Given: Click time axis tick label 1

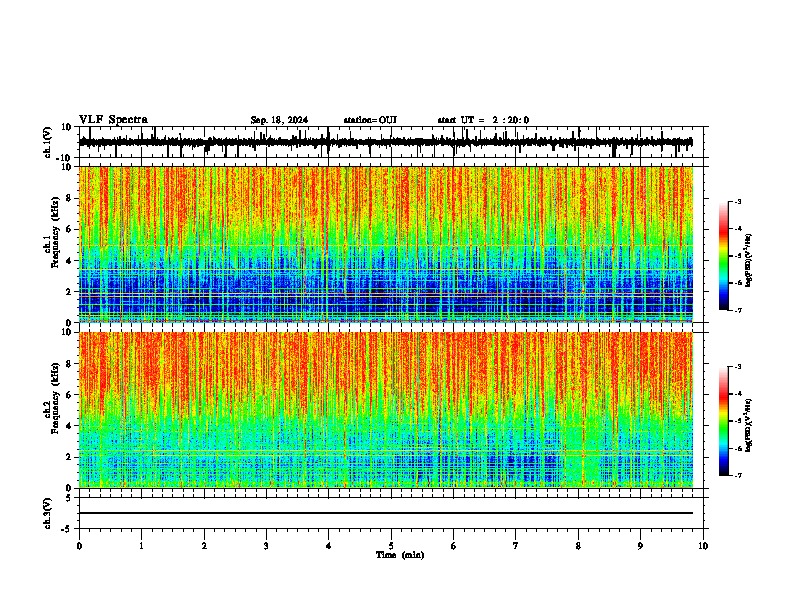Looking at the screenshot, I should (141, 546).
